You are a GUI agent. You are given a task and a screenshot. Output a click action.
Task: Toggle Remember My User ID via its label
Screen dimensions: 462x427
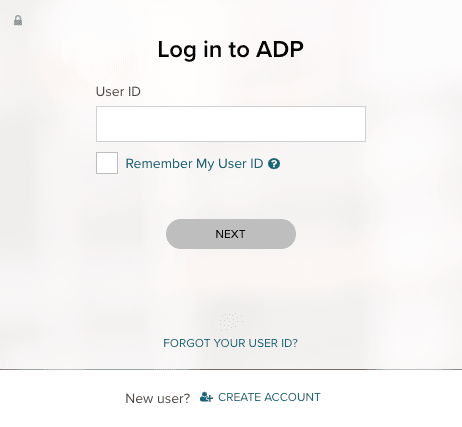pyautogui.click(x=194, y=164)
